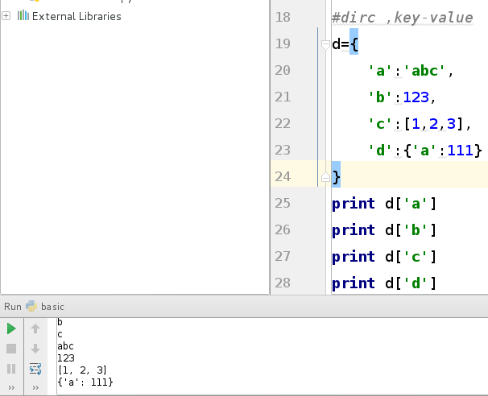Click line number 27 in the gutter

283,256
